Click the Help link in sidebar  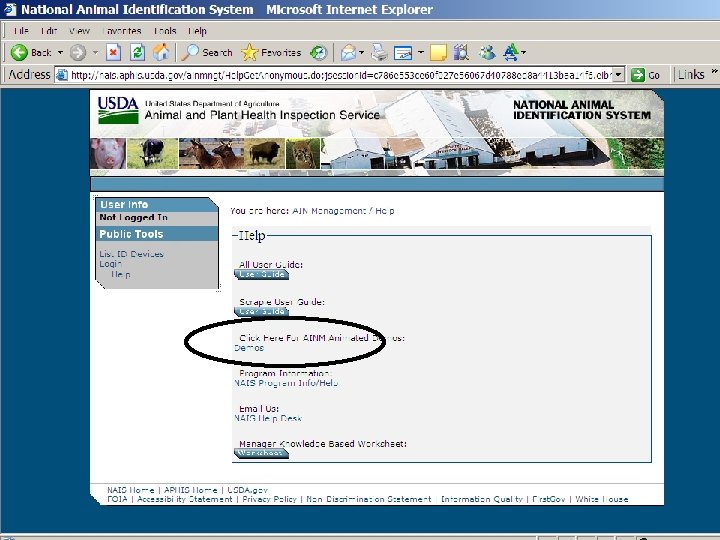click(121, 274)
